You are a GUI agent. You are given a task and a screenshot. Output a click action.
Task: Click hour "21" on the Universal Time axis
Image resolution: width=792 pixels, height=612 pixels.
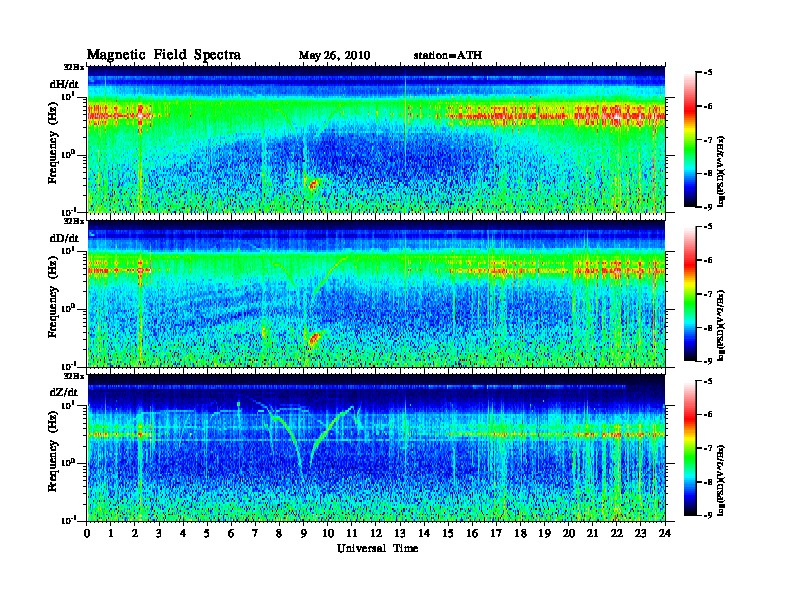(592, 533)
